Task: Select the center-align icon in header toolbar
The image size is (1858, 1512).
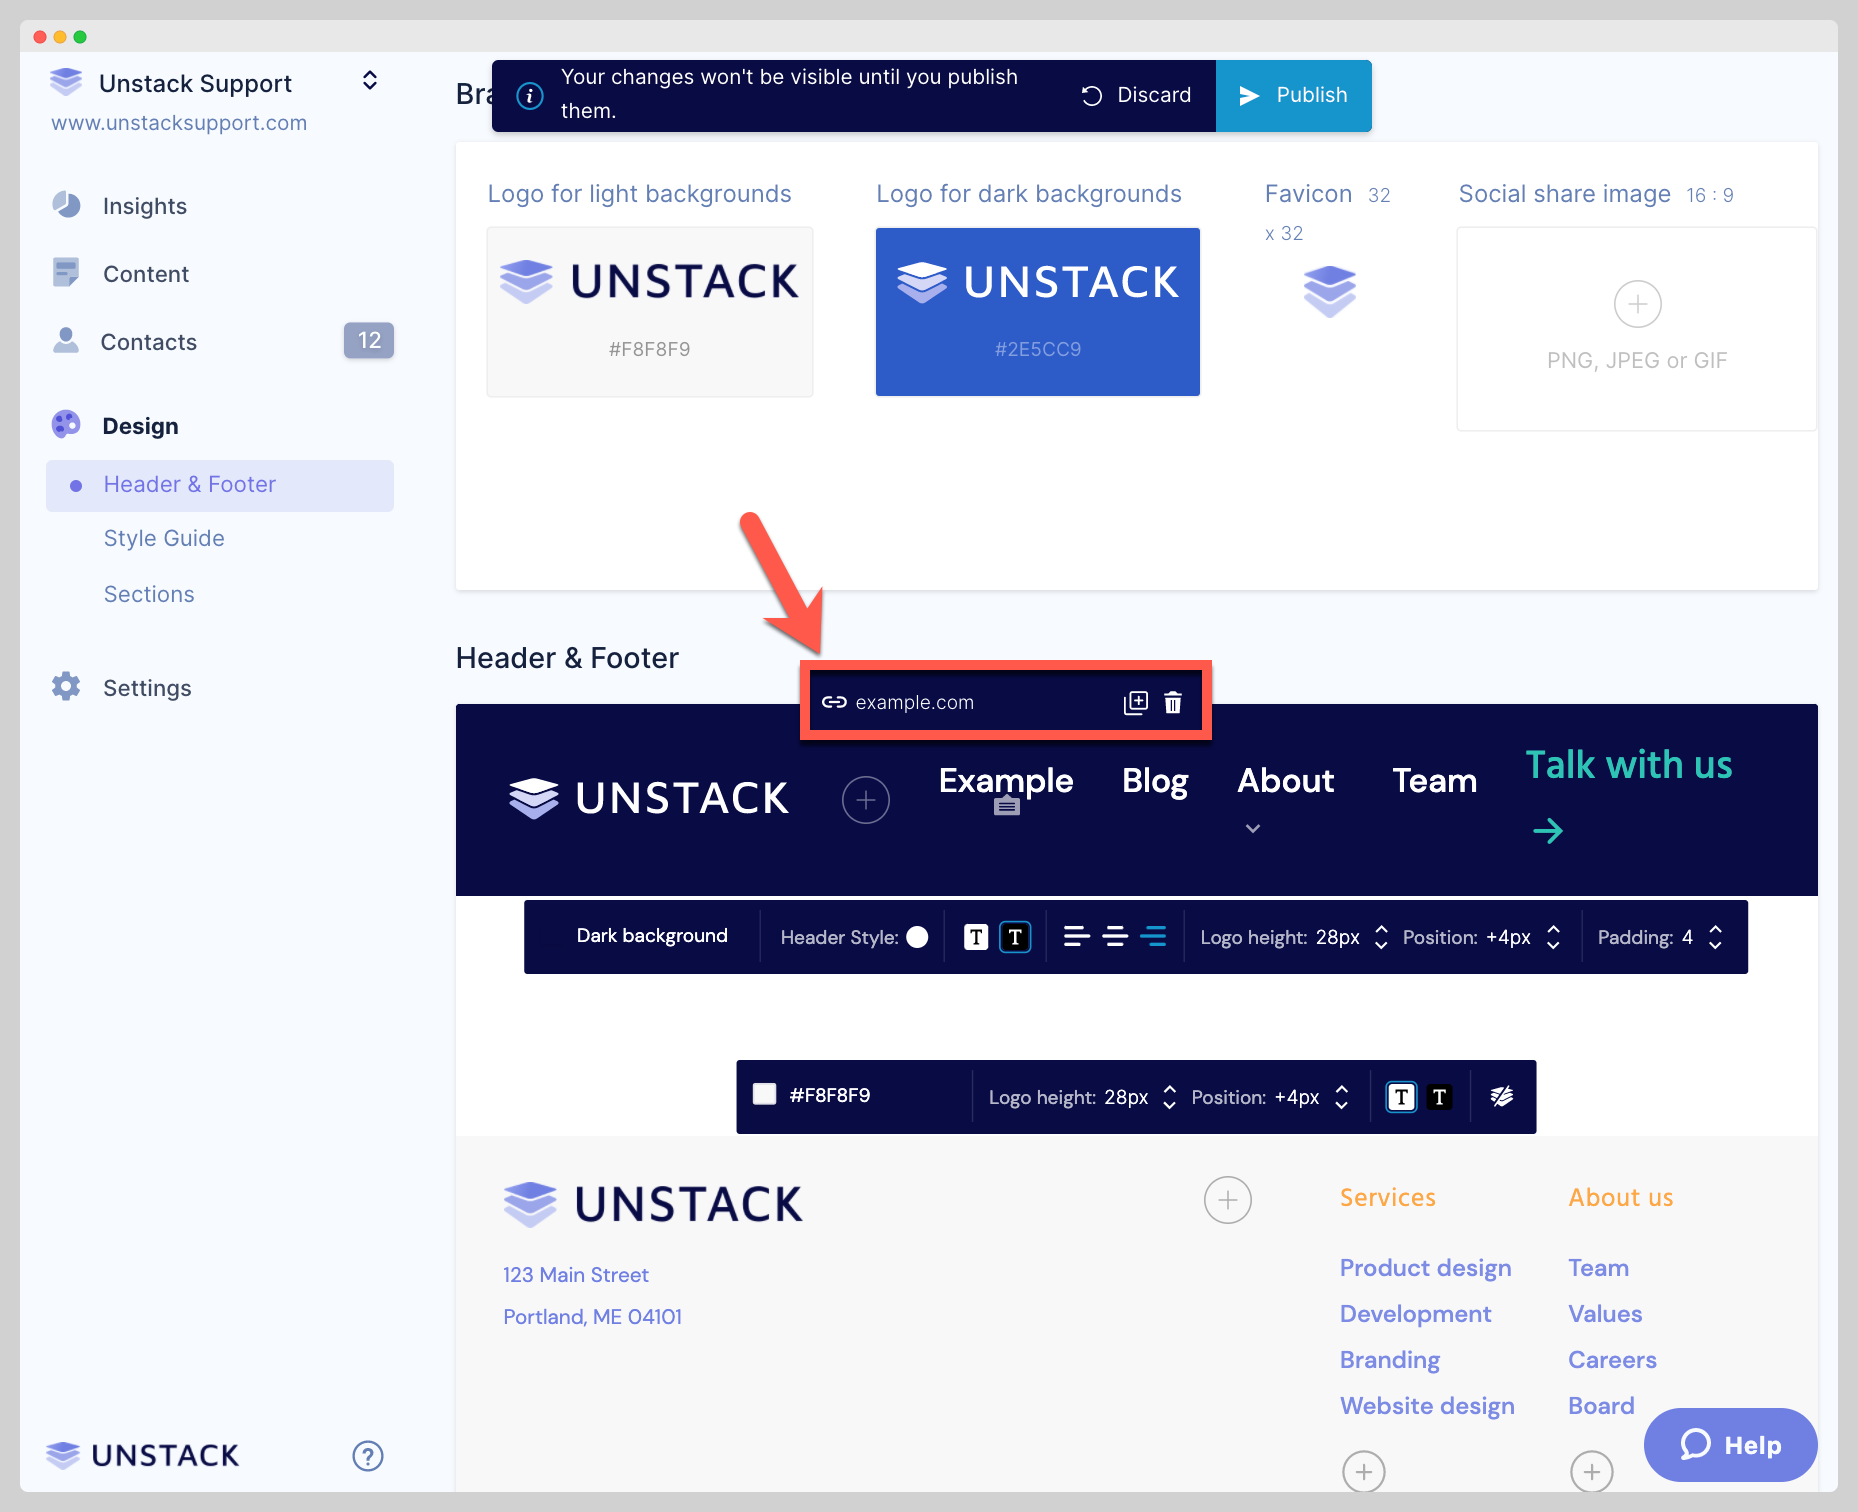Action: tap(1115, 937)
